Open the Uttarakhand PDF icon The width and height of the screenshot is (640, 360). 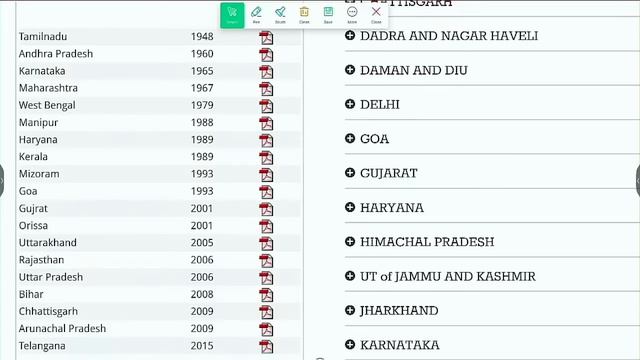click(x=266, y=244)
